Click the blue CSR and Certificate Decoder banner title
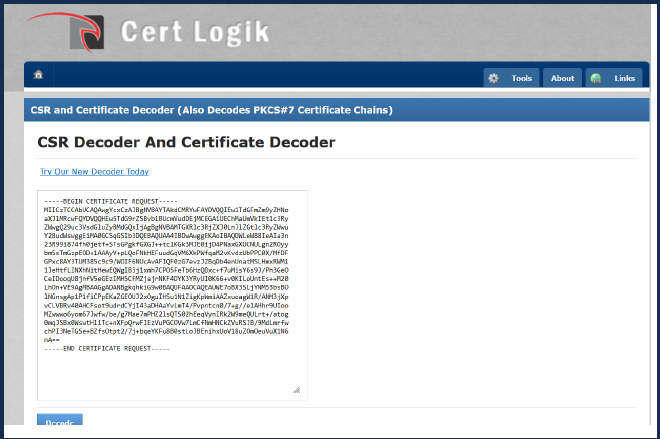This screenshot has height=439, width=660. coord(211,110)
